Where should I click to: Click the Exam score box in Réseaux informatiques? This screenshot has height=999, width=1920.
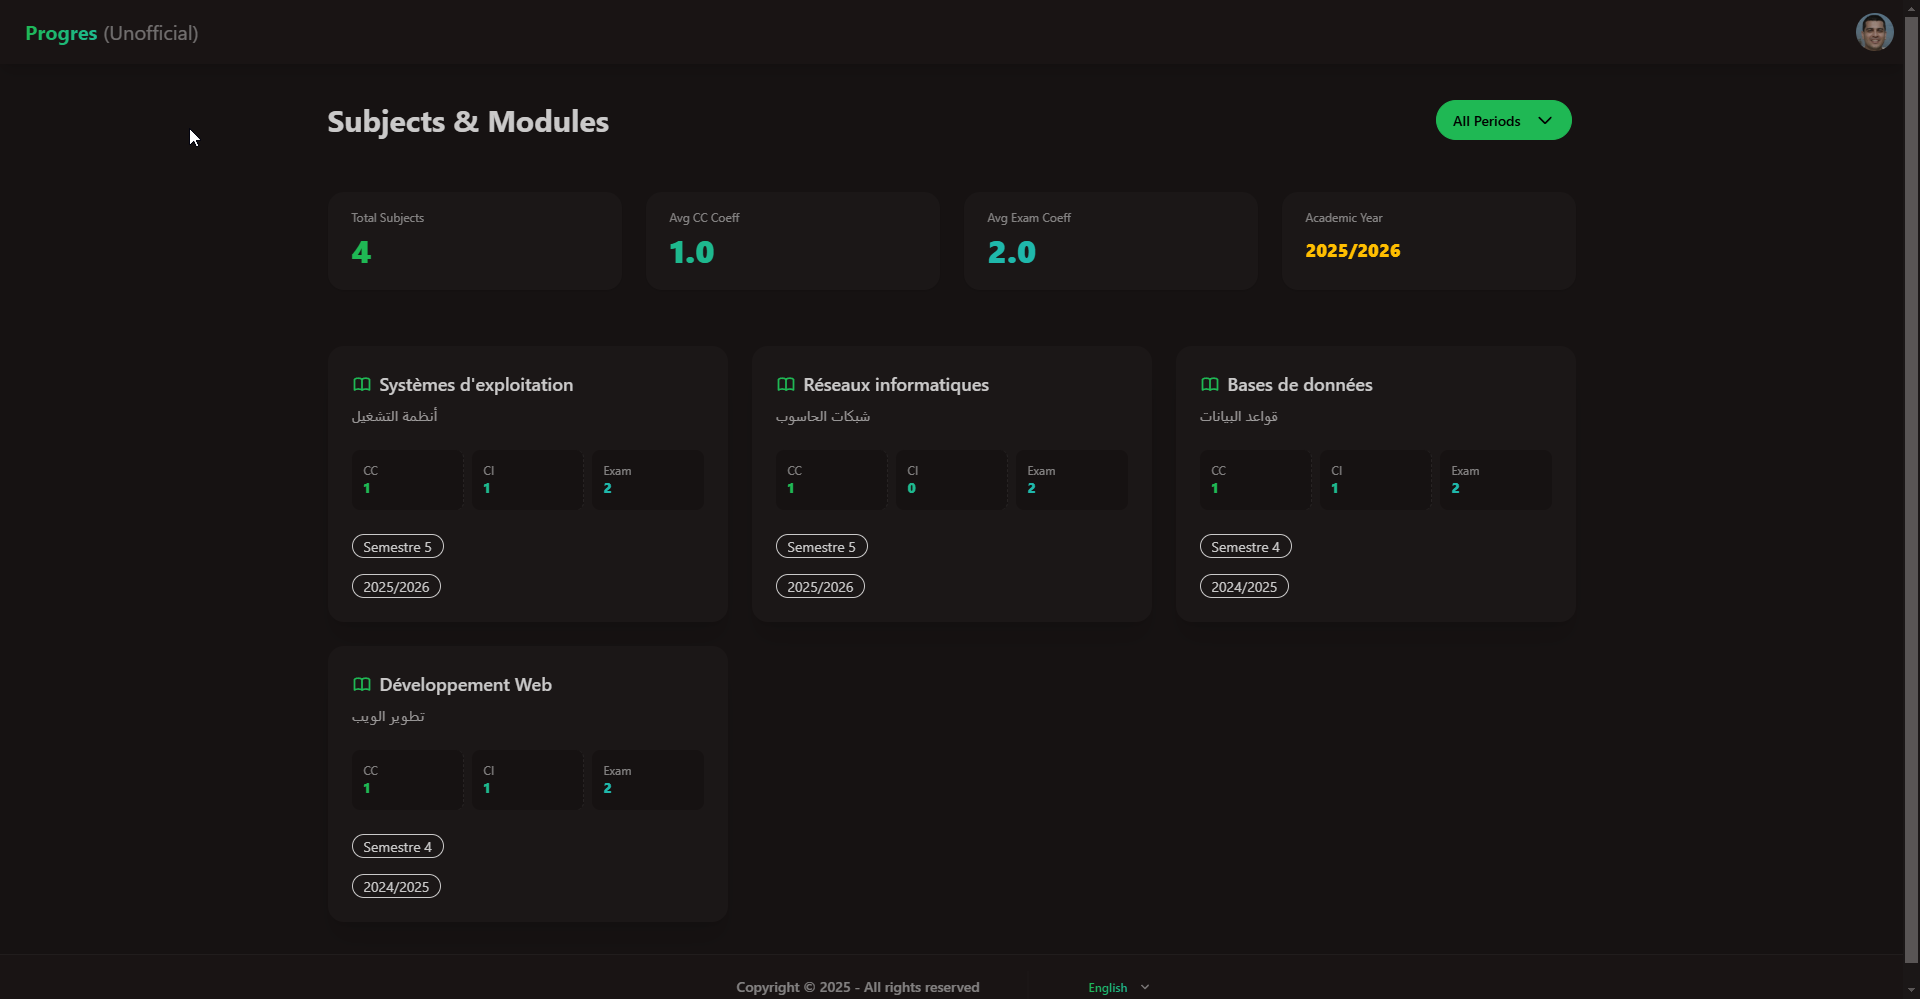click(x=1071, y=479)
